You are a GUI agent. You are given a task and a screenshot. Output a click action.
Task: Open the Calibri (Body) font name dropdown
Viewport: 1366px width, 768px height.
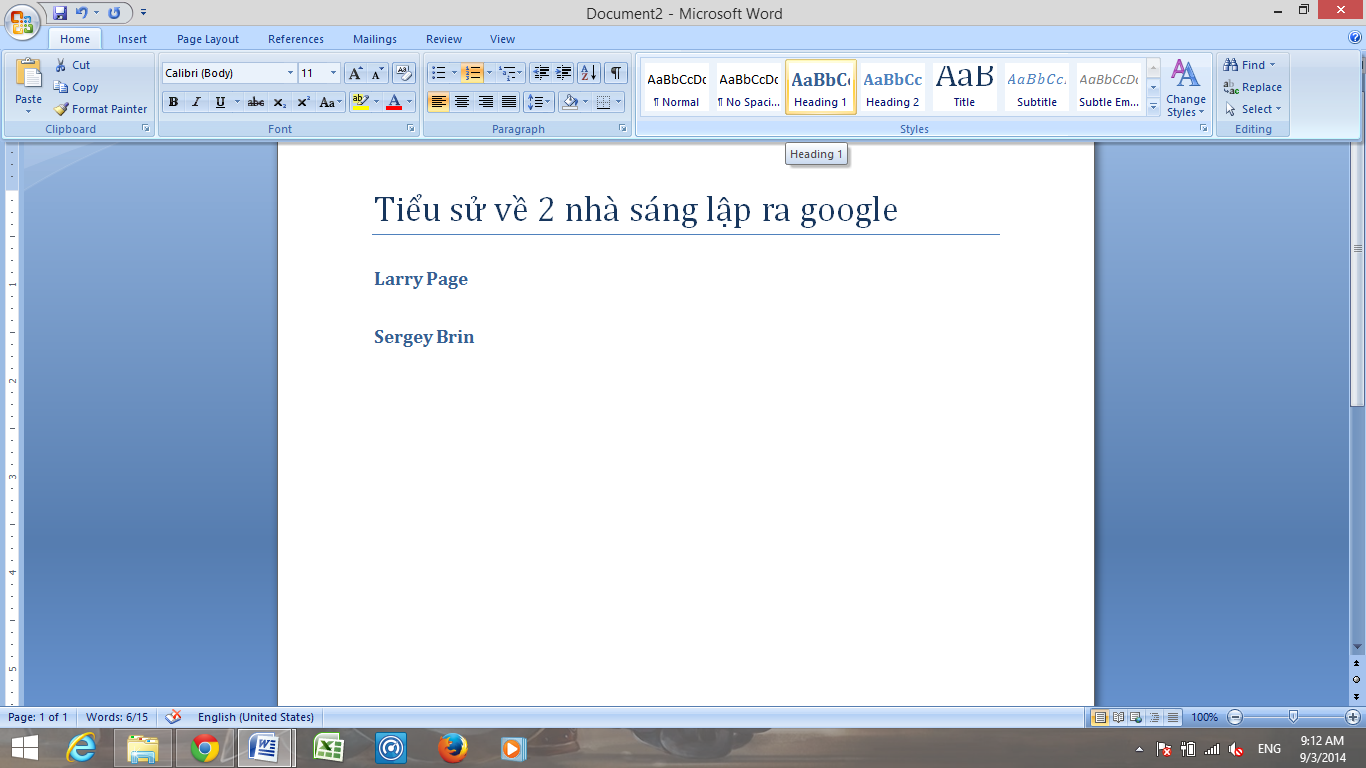[290, 73]
